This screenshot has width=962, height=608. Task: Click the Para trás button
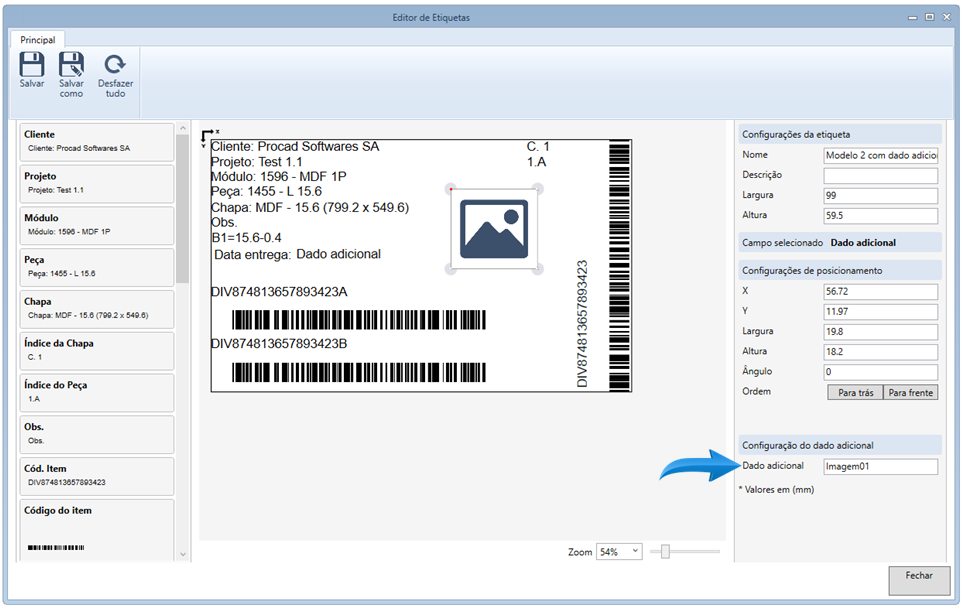855,393
